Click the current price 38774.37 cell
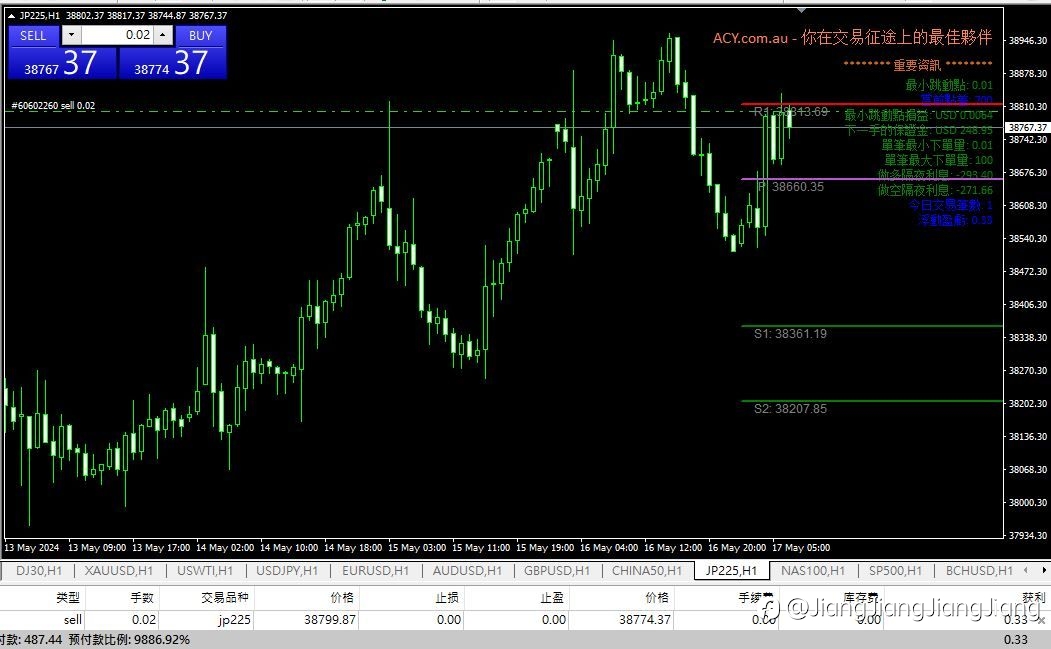 621,620
